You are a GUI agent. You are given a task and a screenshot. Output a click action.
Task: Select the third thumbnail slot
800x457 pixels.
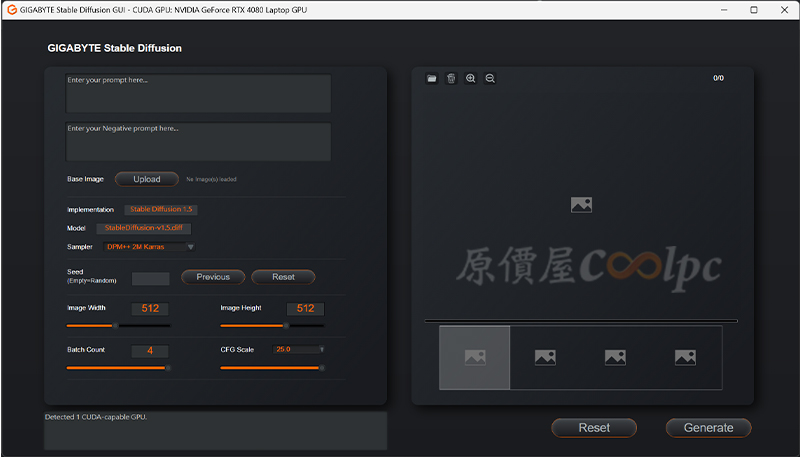click(615, 358)
